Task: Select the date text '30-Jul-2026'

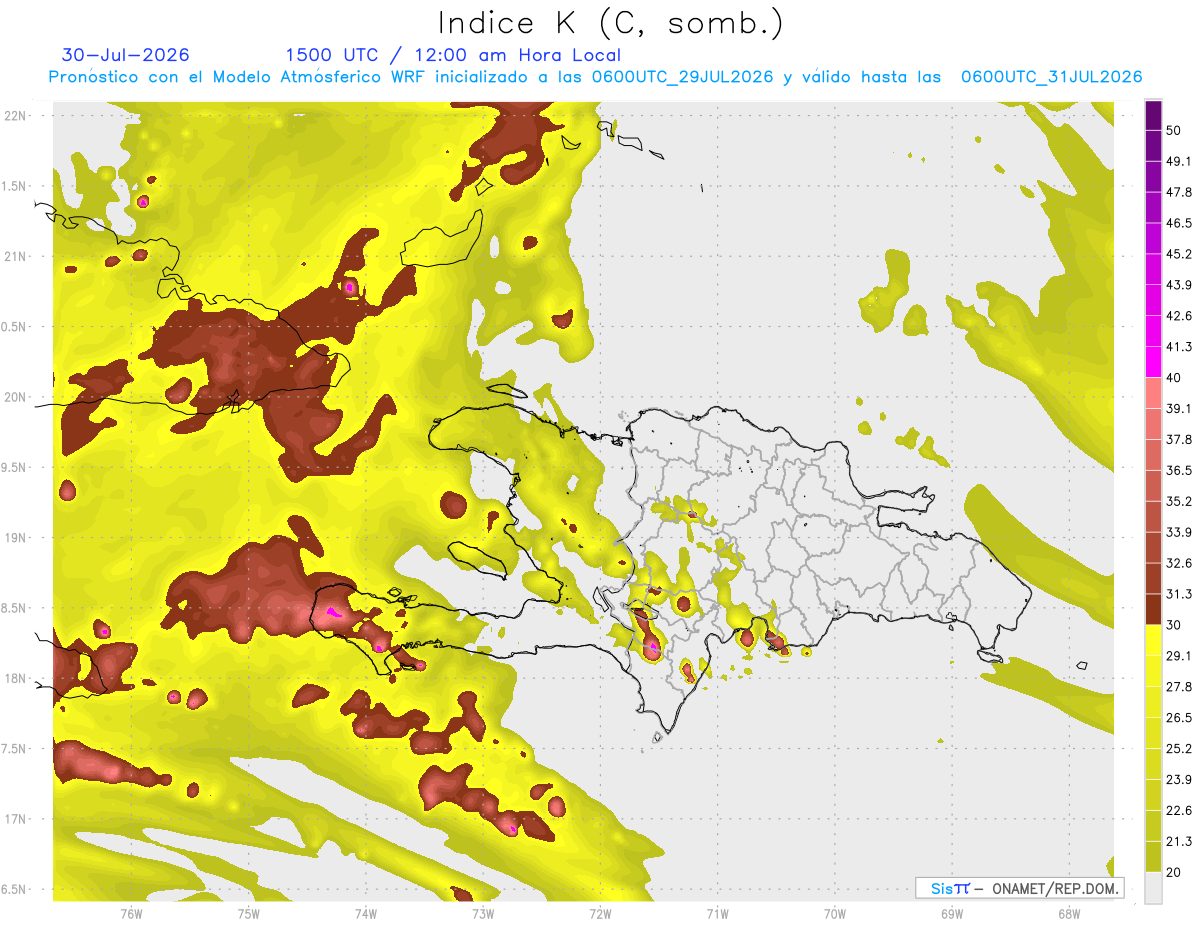Action: pos(125,55)
